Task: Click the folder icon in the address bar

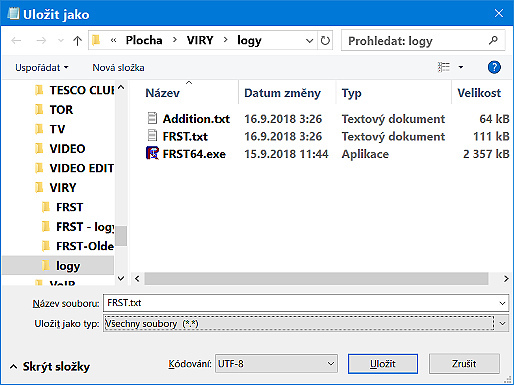Action: click(x=96, y=40)
